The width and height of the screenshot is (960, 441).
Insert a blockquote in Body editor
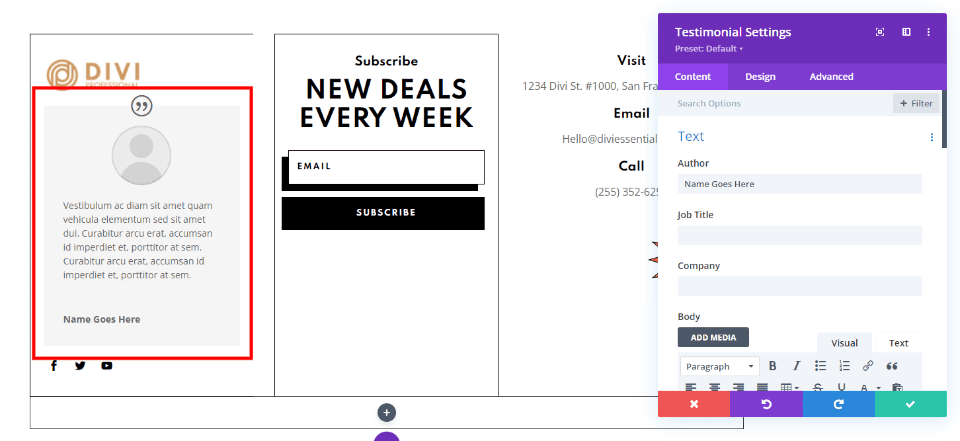[892, 366]
